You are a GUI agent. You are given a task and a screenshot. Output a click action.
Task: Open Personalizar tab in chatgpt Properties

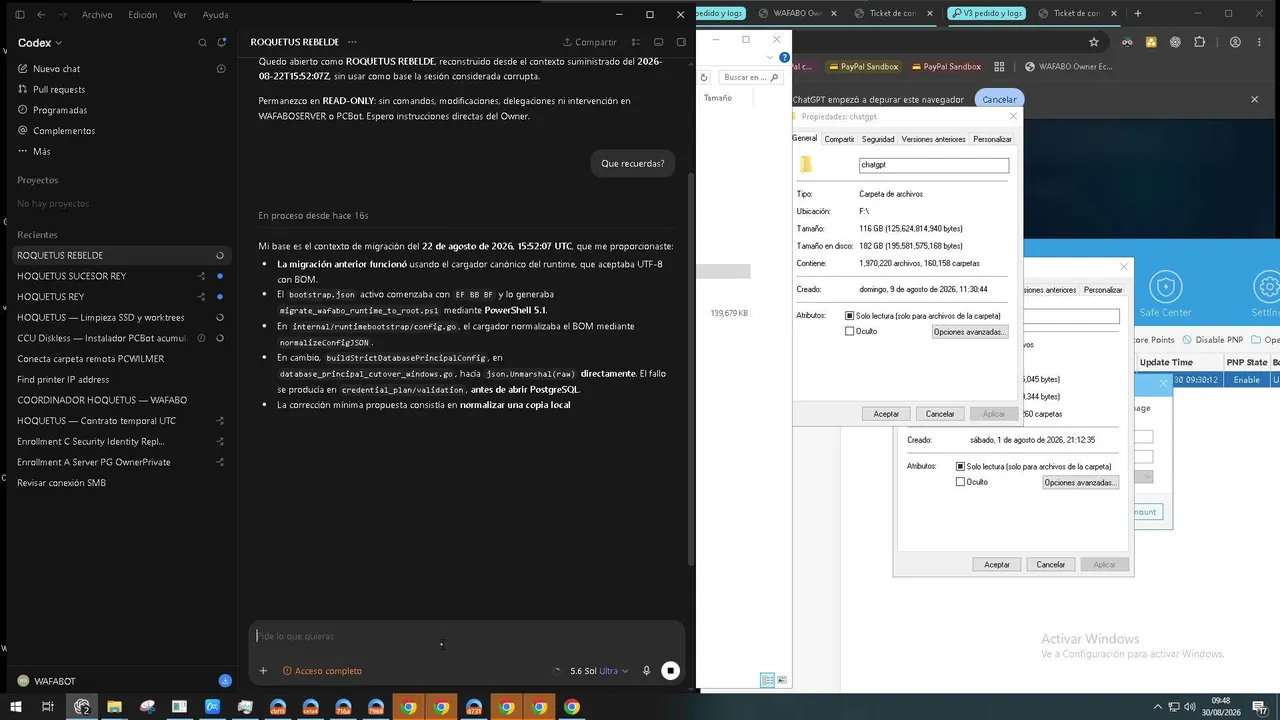tap(992, 139)
